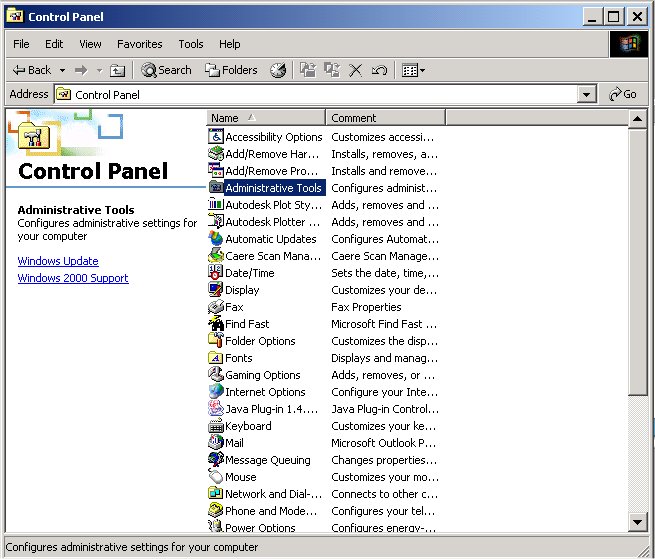Viewport: 655px width, 559px height.
Task: Click the History toolbar icon
Action: (278, 70)
